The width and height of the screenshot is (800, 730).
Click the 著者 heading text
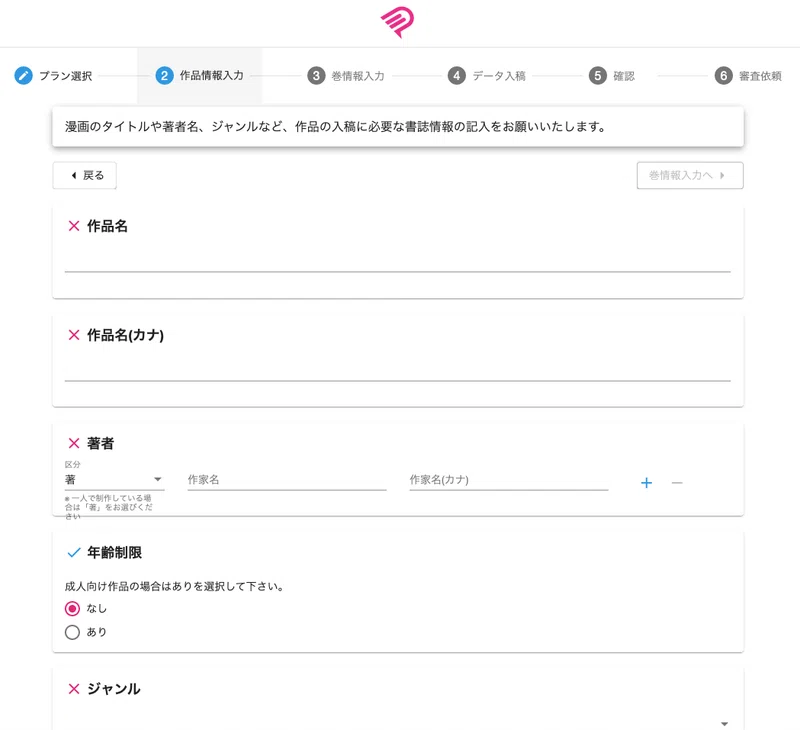click(100, 443)
